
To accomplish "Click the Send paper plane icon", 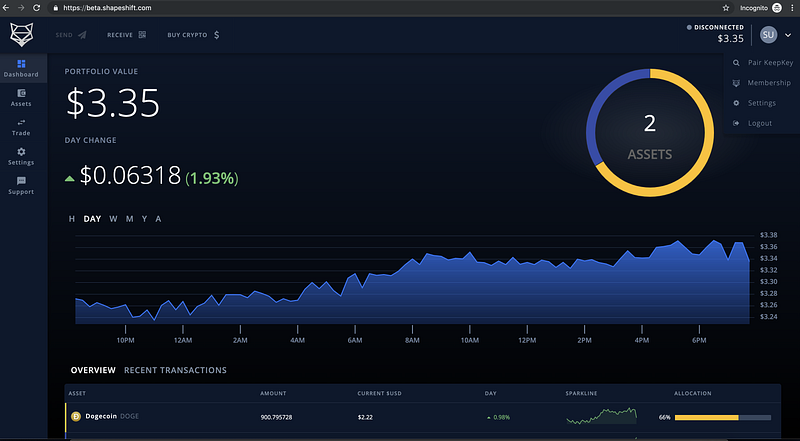I will [82, 35].
